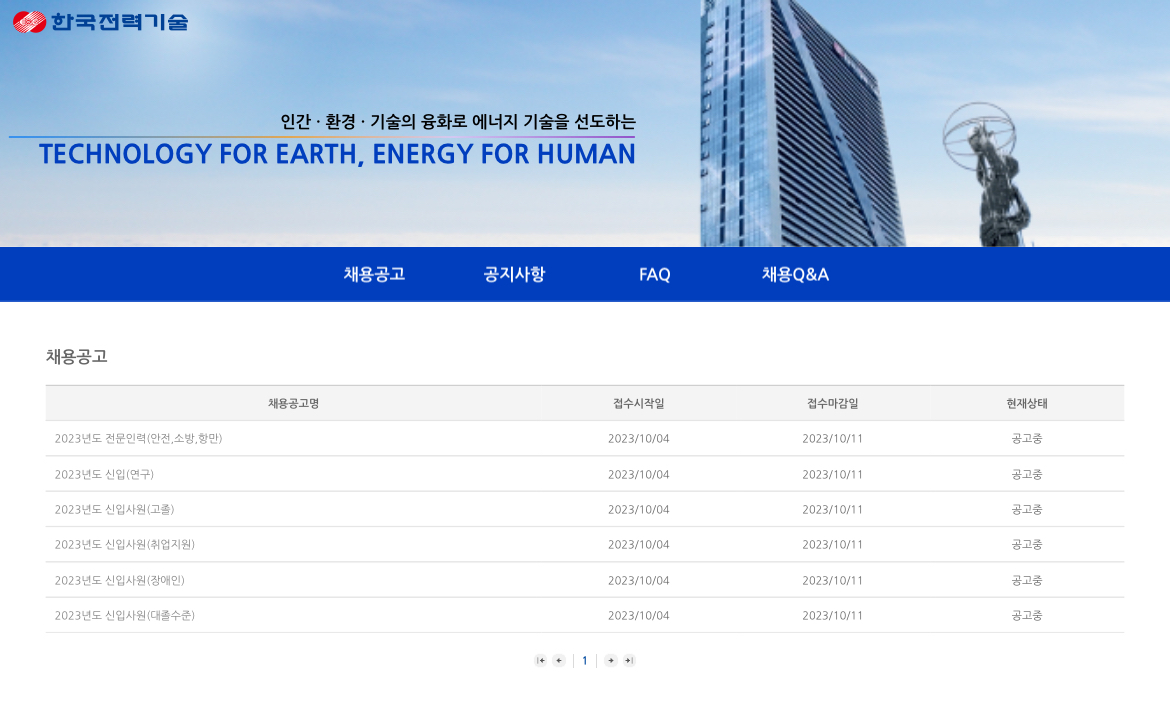Click the 접수시작일 column header

[638, 403]
